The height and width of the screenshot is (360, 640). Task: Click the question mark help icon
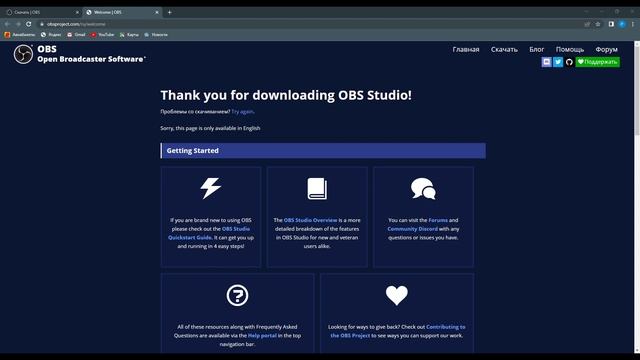(237, 295)
